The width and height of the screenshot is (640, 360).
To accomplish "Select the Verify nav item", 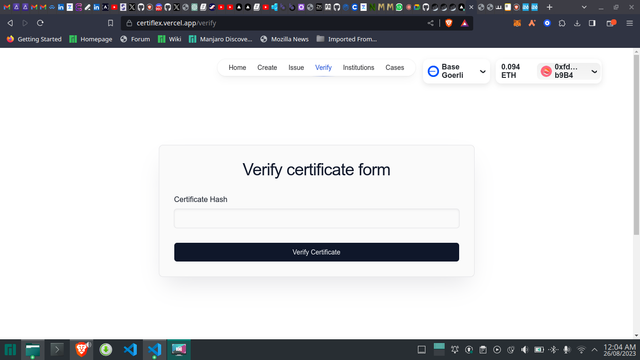I will coord(323,68).
